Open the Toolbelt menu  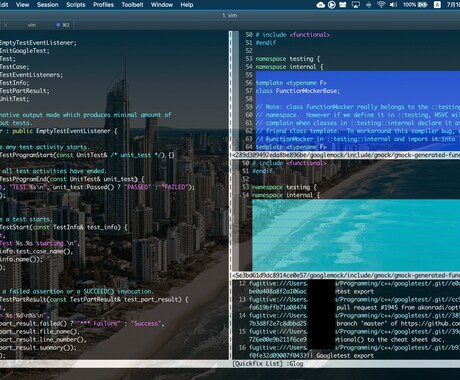click(x=132, y=5)
